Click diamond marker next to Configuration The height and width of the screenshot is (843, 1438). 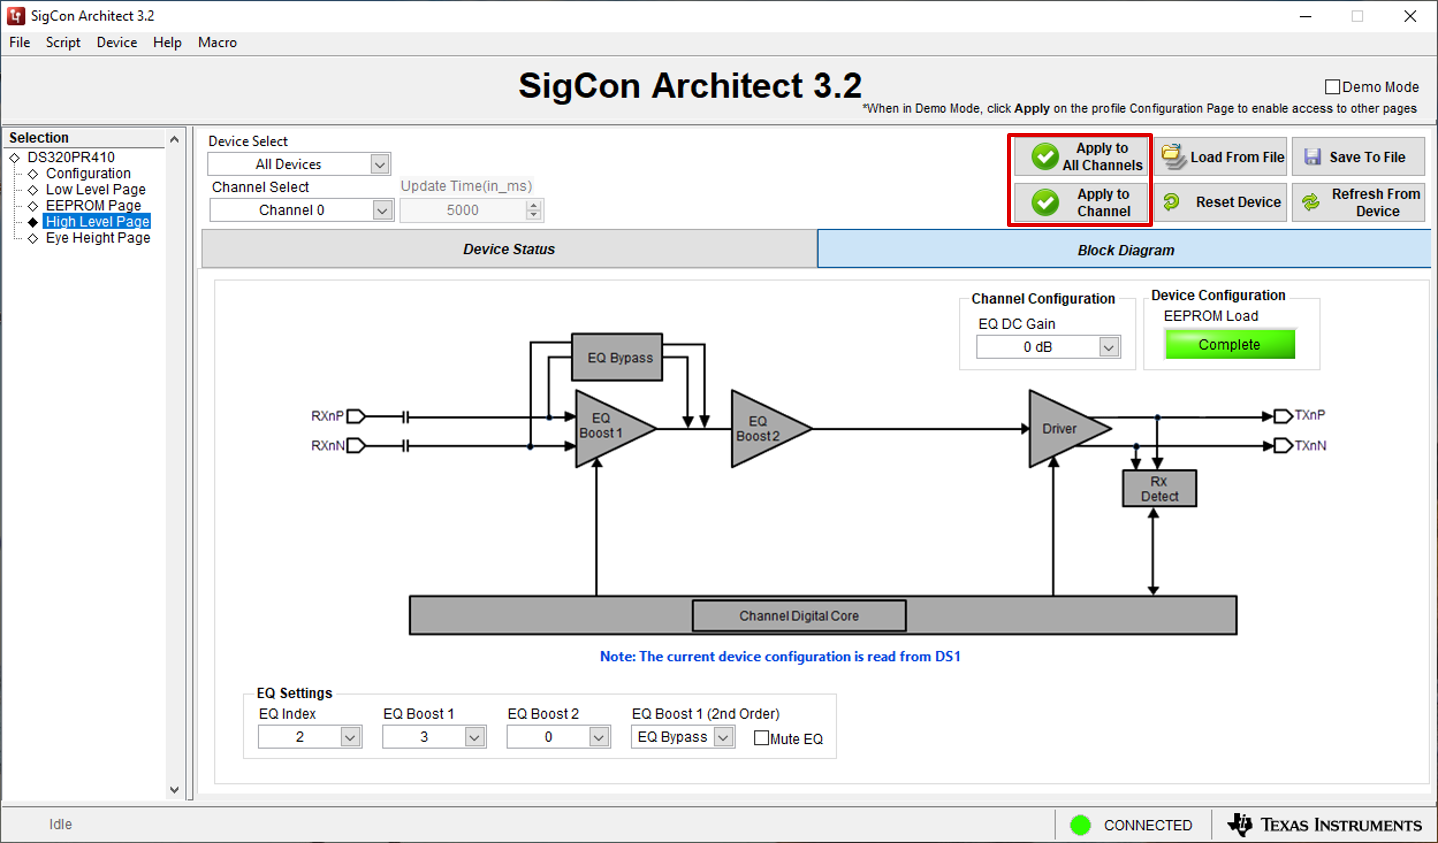coord(33,174)
